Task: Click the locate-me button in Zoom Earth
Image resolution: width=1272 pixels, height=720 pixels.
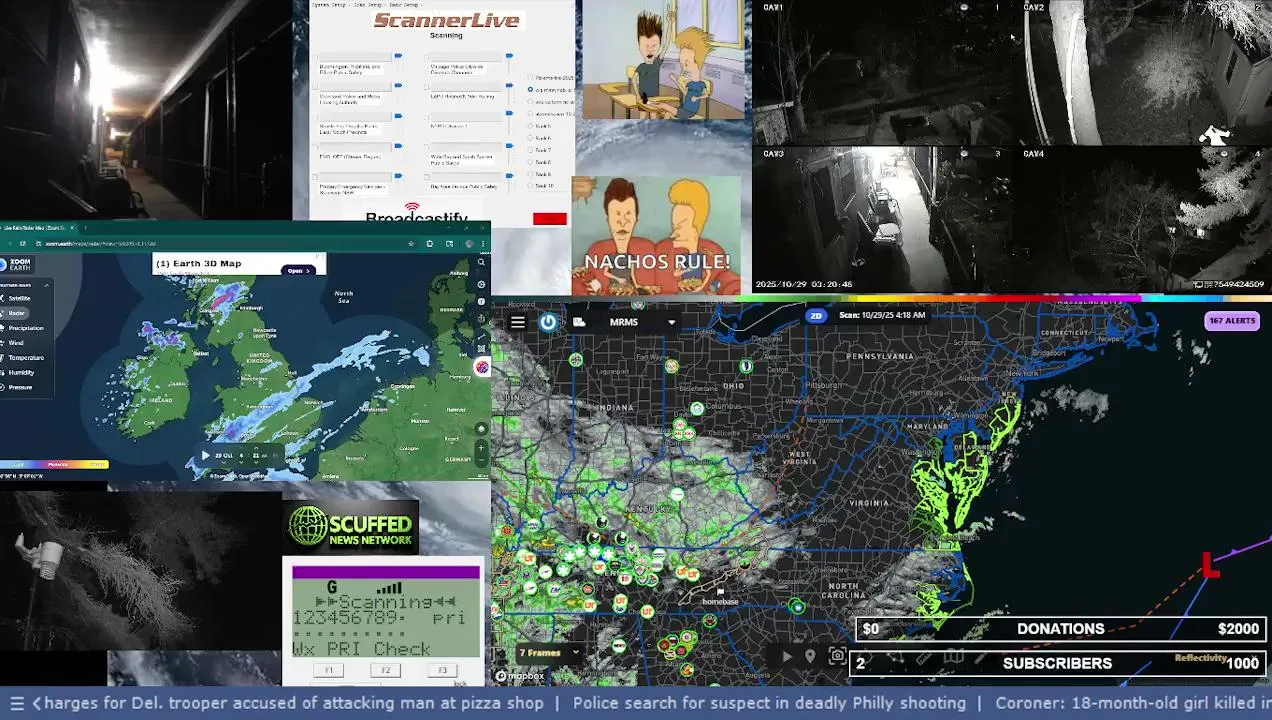Action: 481,428
